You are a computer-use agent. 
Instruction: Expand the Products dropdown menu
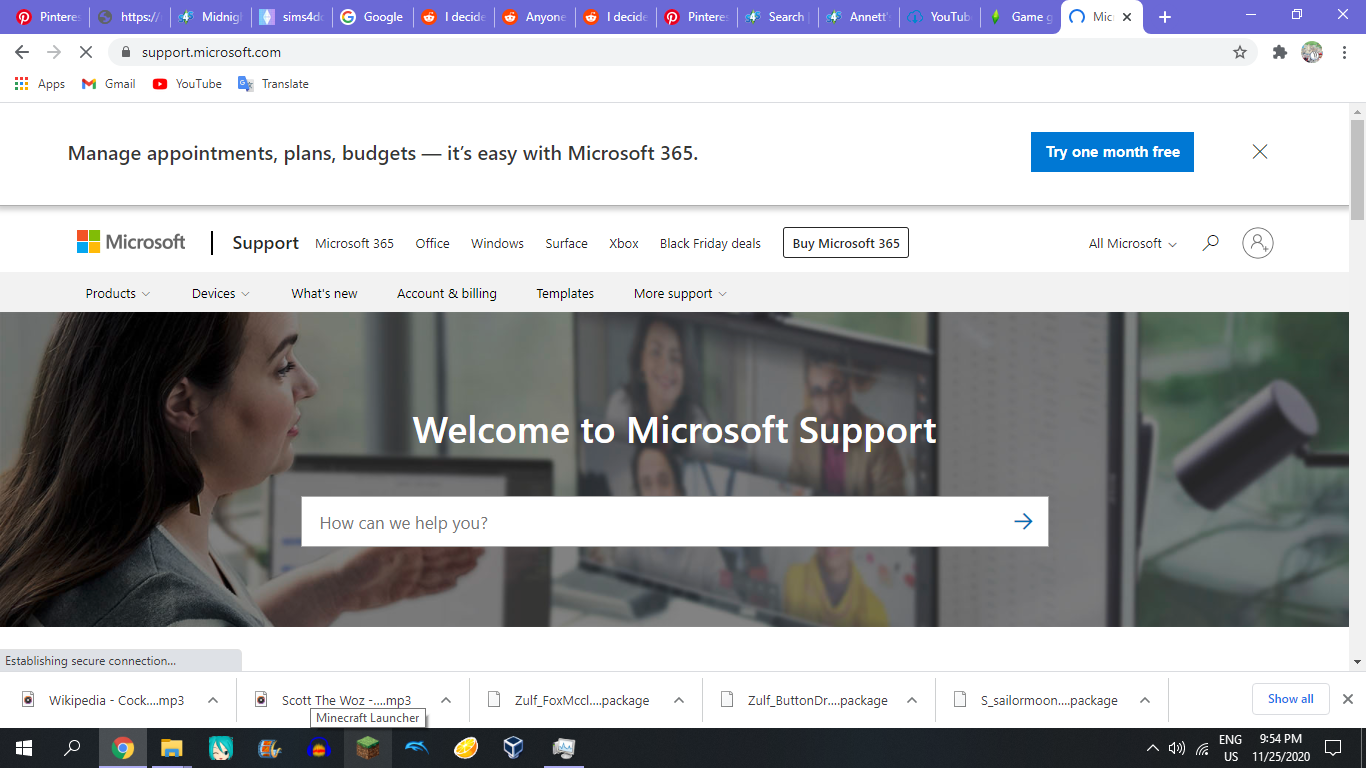[118, 293]
